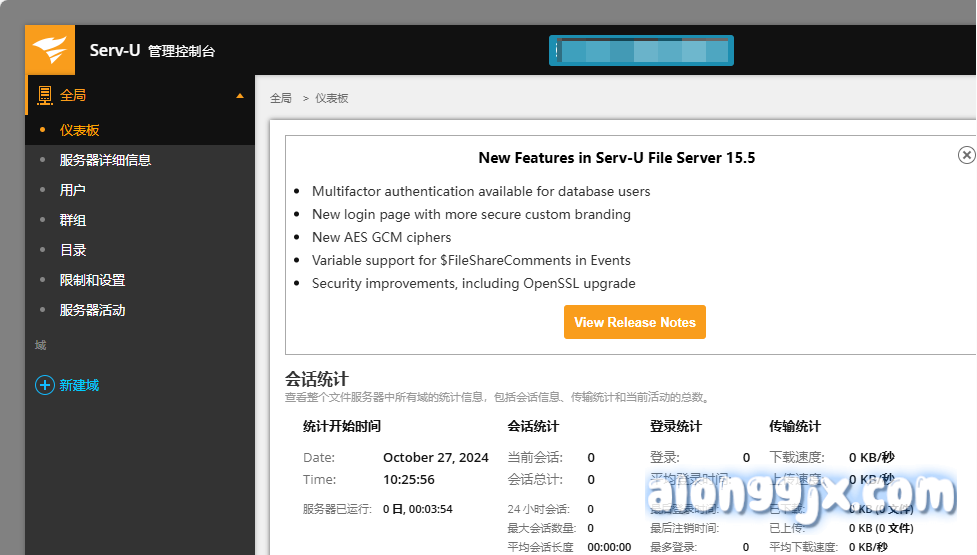
Task: Click the 会话统计 section heading
Action: pos(316,379)
